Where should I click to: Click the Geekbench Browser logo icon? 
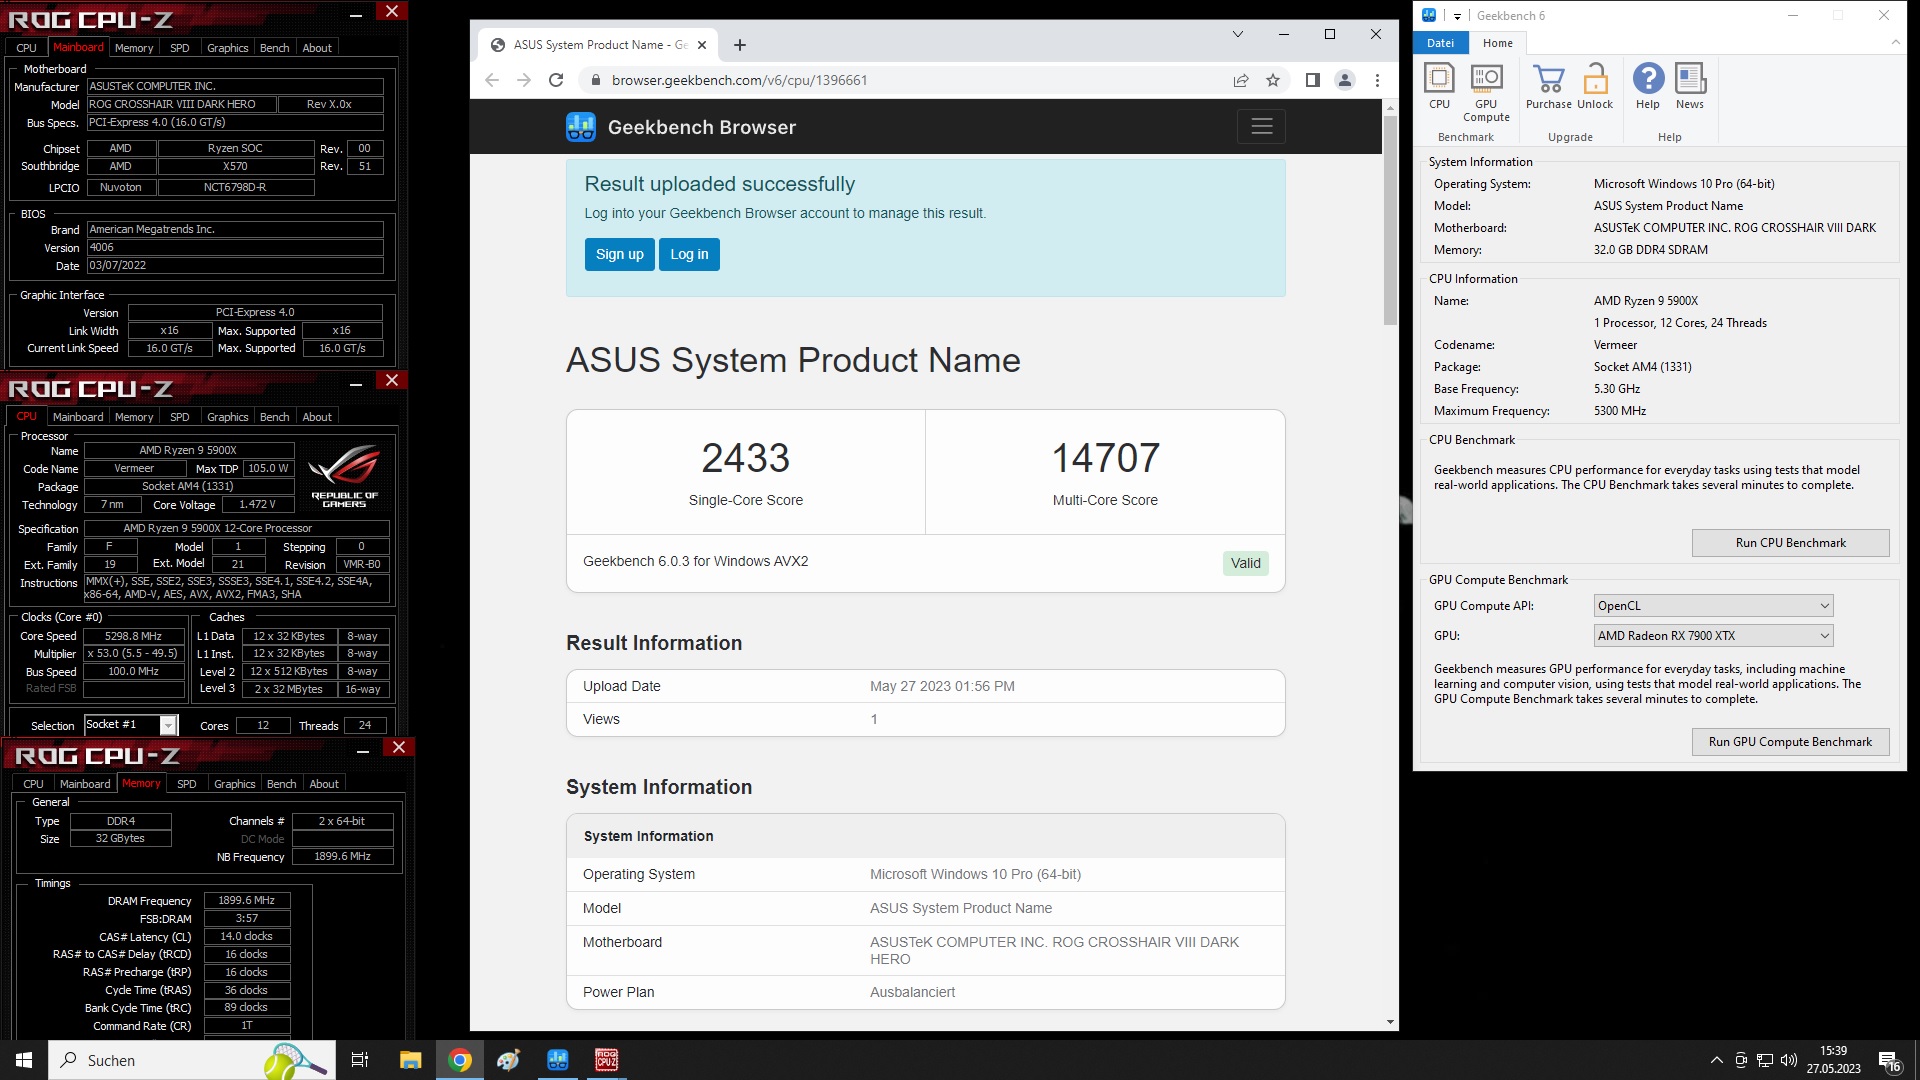point(581,127)
